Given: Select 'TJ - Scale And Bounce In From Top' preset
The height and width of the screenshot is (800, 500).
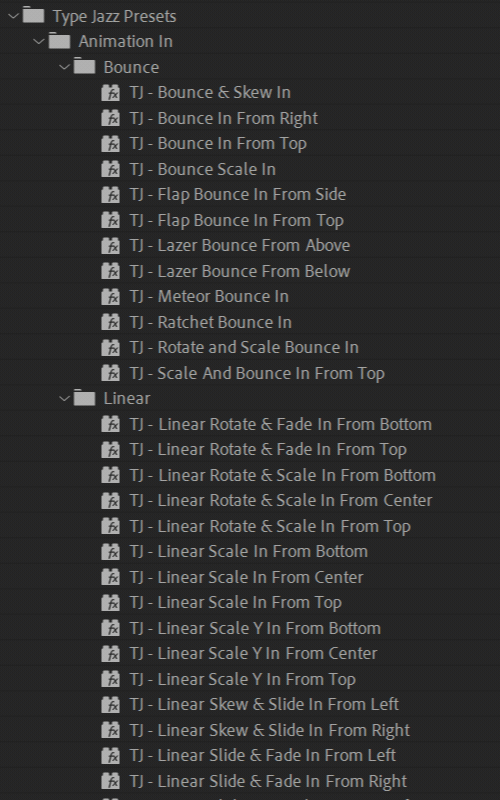Looking at the screenshot, I should click(x=257, y=373).
